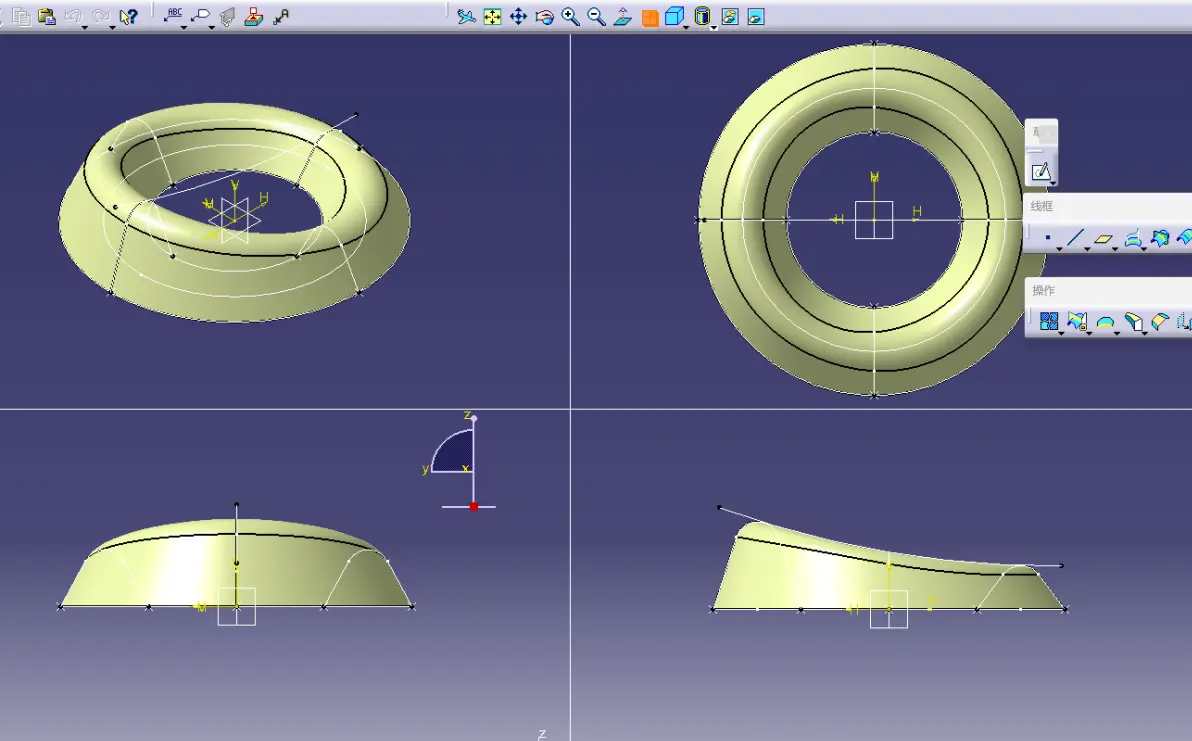Click the compass Z axis handle
This screenshot has height=741, width=1192.
point(474,418)
